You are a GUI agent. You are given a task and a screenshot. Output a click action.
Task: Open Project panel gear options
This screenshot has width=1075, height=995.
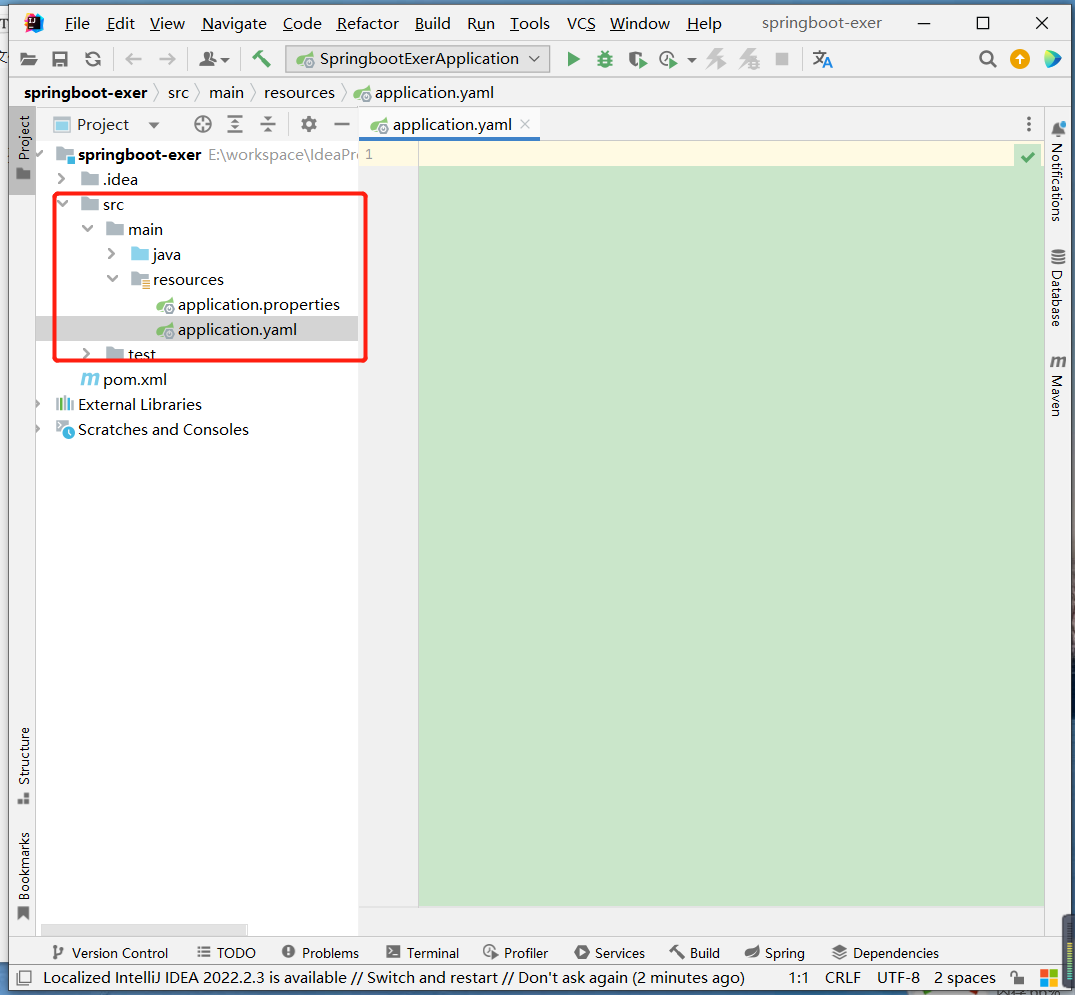tap(309, 124)
